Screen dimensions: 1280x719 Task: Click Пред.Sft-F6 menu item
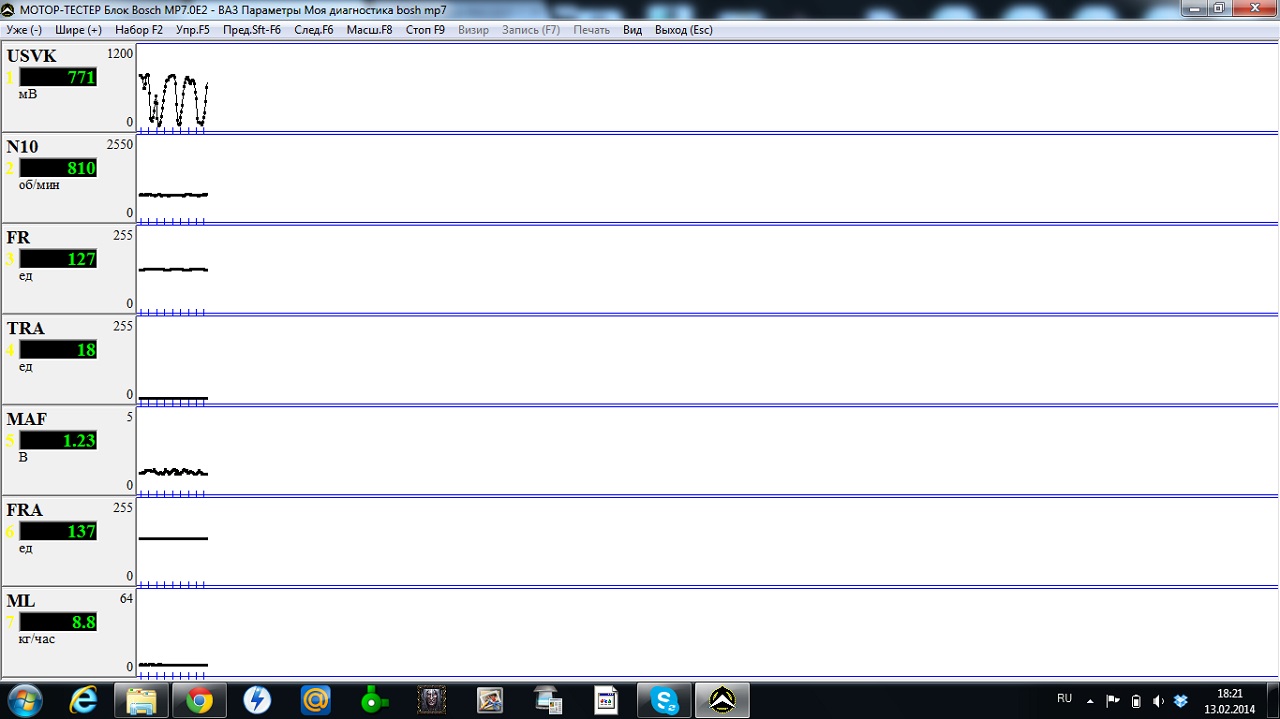coord(252,30)
